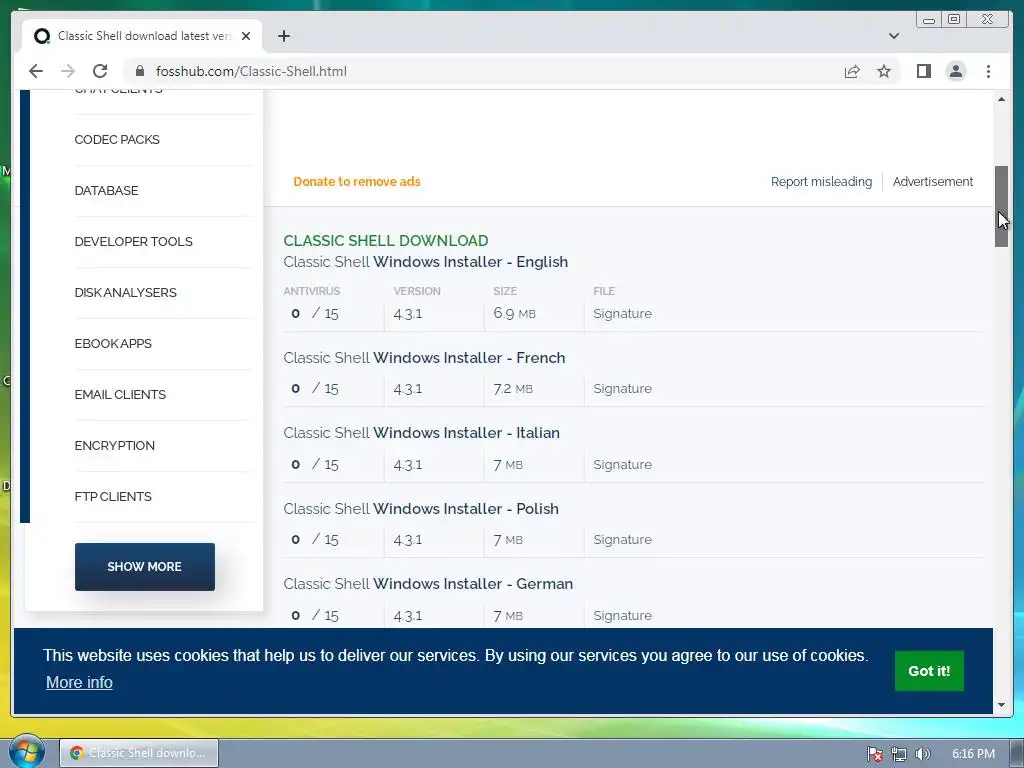Click the Advertisement link
1024x768 pixels.
point(933,182)
